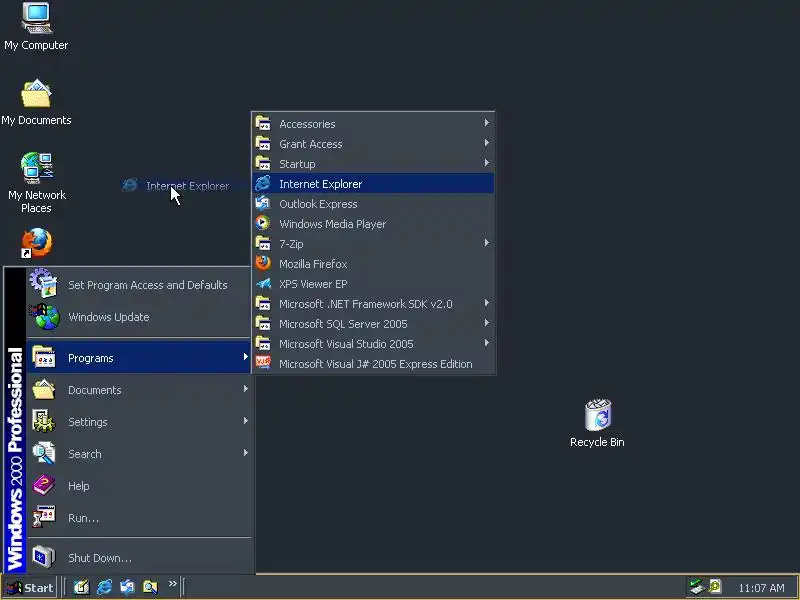Open the 7-Zip folder entry
This screenshot has height=600, width=800.
click(x=373, y=244)
